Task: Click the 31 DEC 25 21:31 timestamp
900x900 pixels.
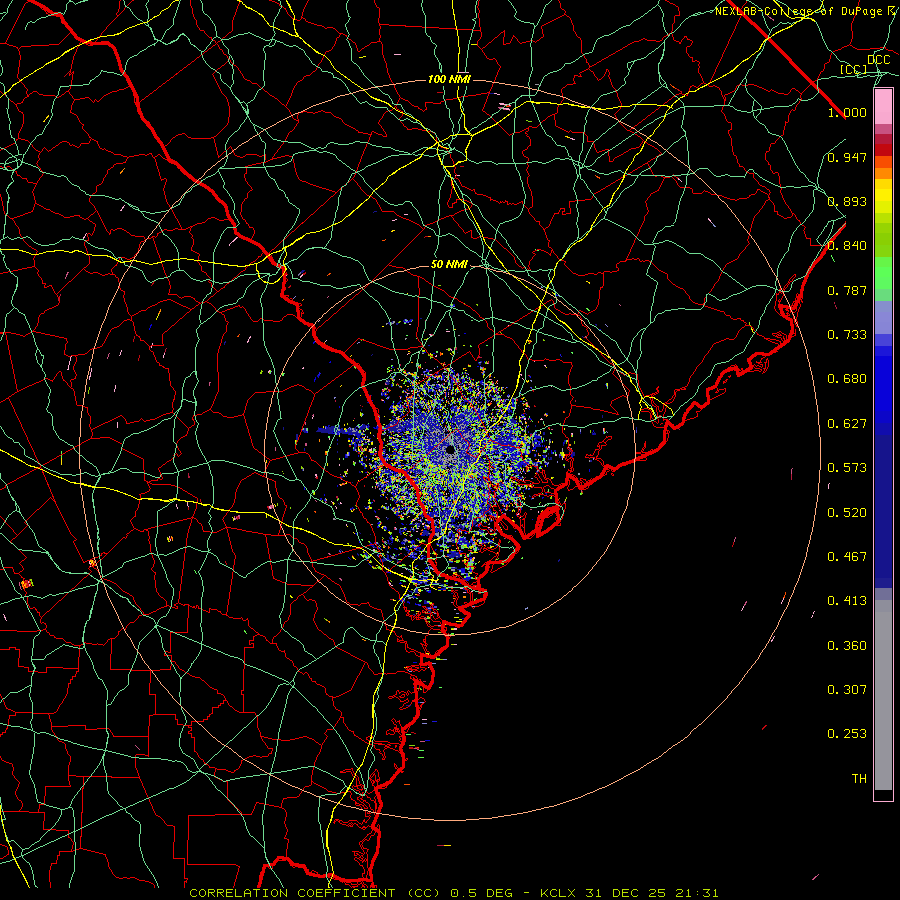Action: tap(652, 893)
